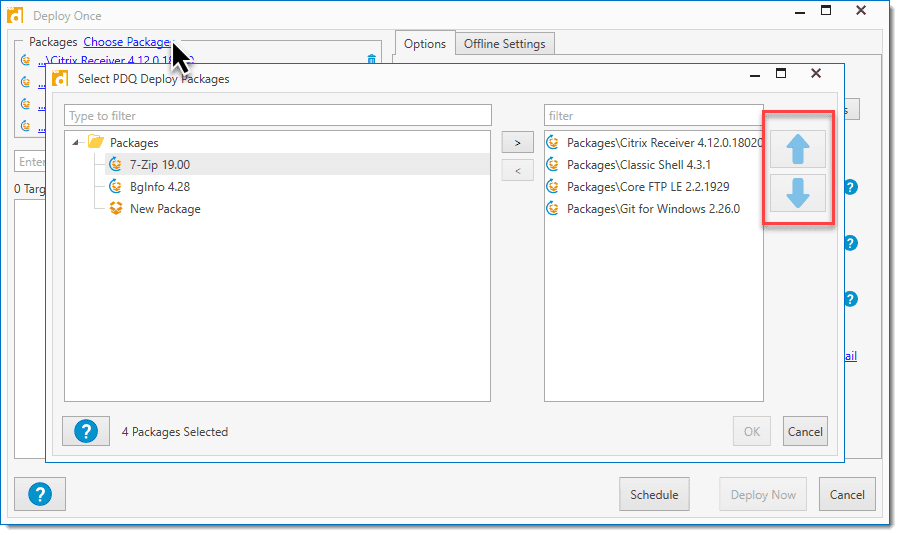Delete Citrix Receiver package via trash icon

coord(371,60)
